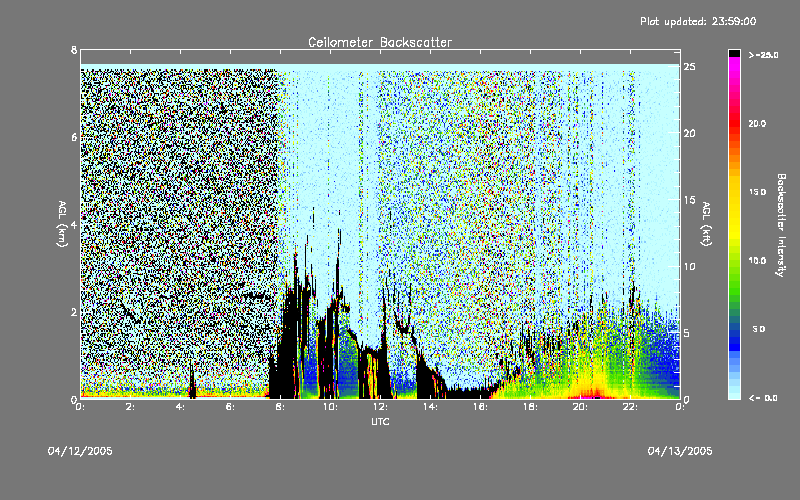Click the 'AGL (km)' axis label
Image resolution: width=800 pixels, height=500 pixels.
(62, 224)
